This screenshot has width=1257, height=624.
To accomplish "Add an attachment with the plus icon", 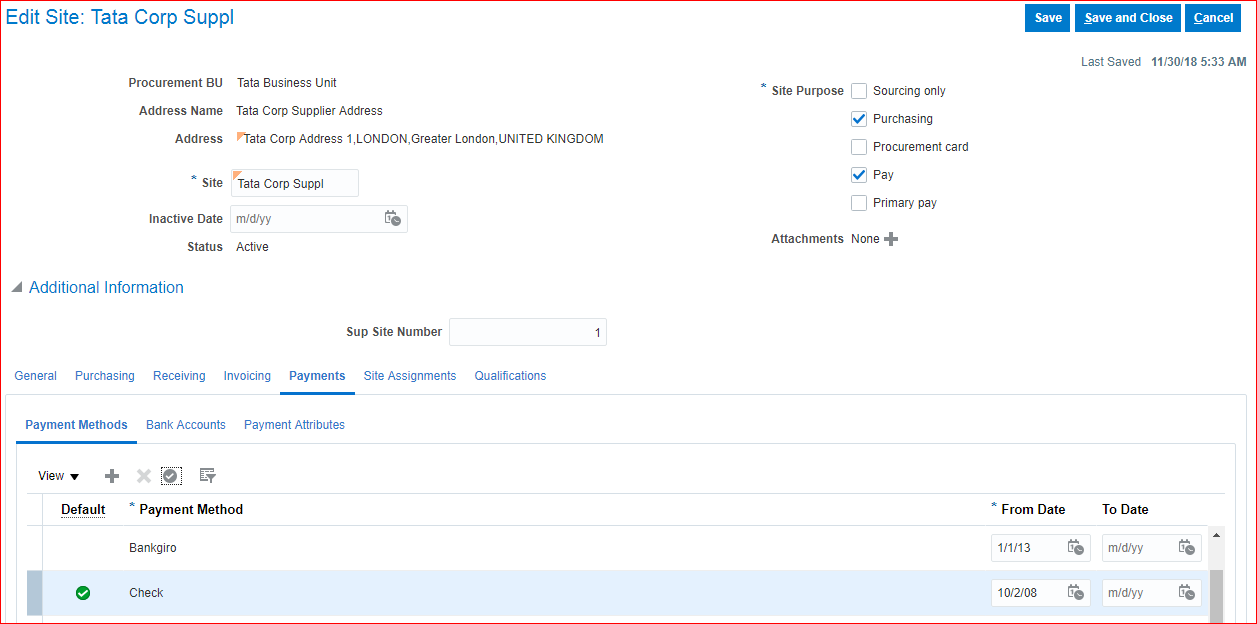I will (891, 239).
